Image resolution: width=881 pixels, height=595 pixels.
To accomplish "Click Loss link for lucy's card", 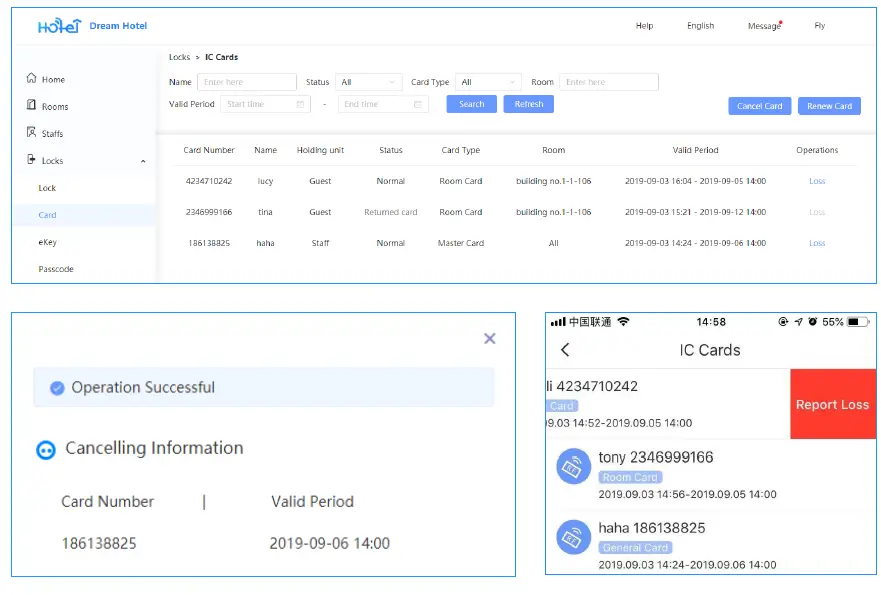I will click(x=817, y=181).
